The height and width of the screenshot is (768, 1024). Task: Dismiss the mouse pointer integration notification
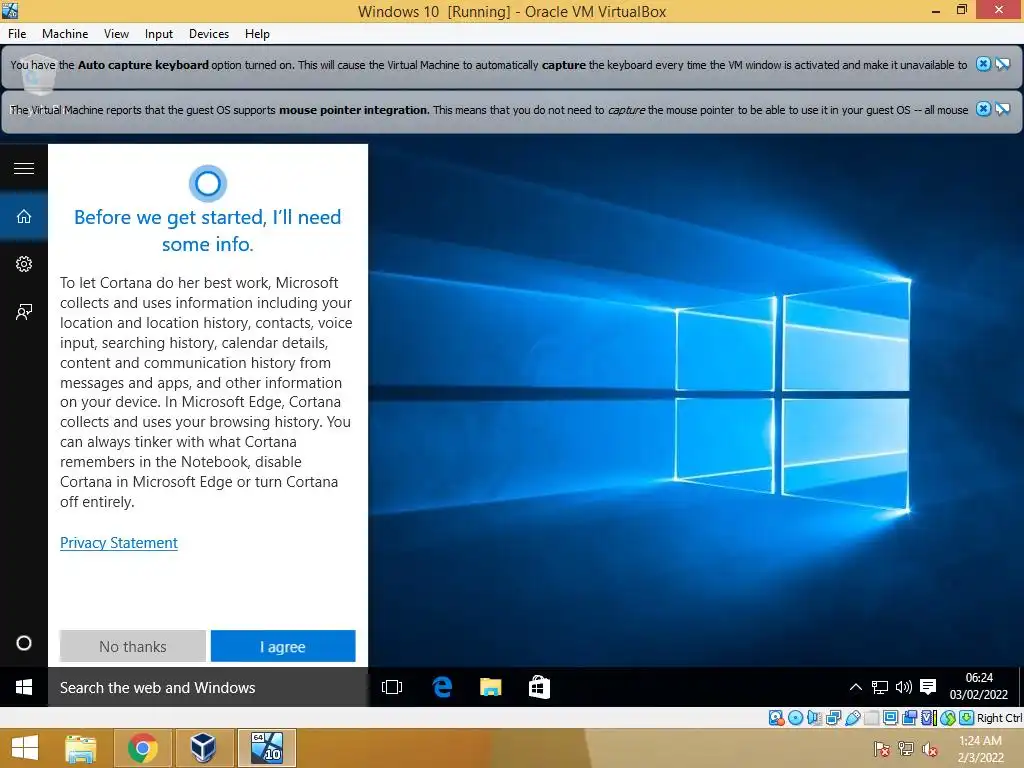[983, 109]
